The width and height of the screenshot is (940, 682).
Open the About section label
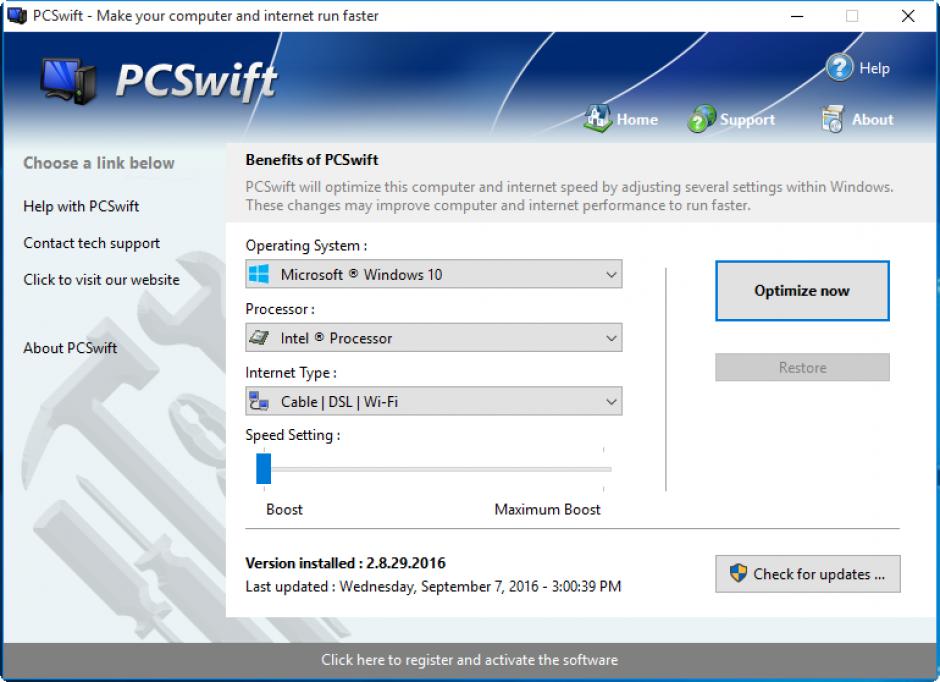click(x=872, y=120)
